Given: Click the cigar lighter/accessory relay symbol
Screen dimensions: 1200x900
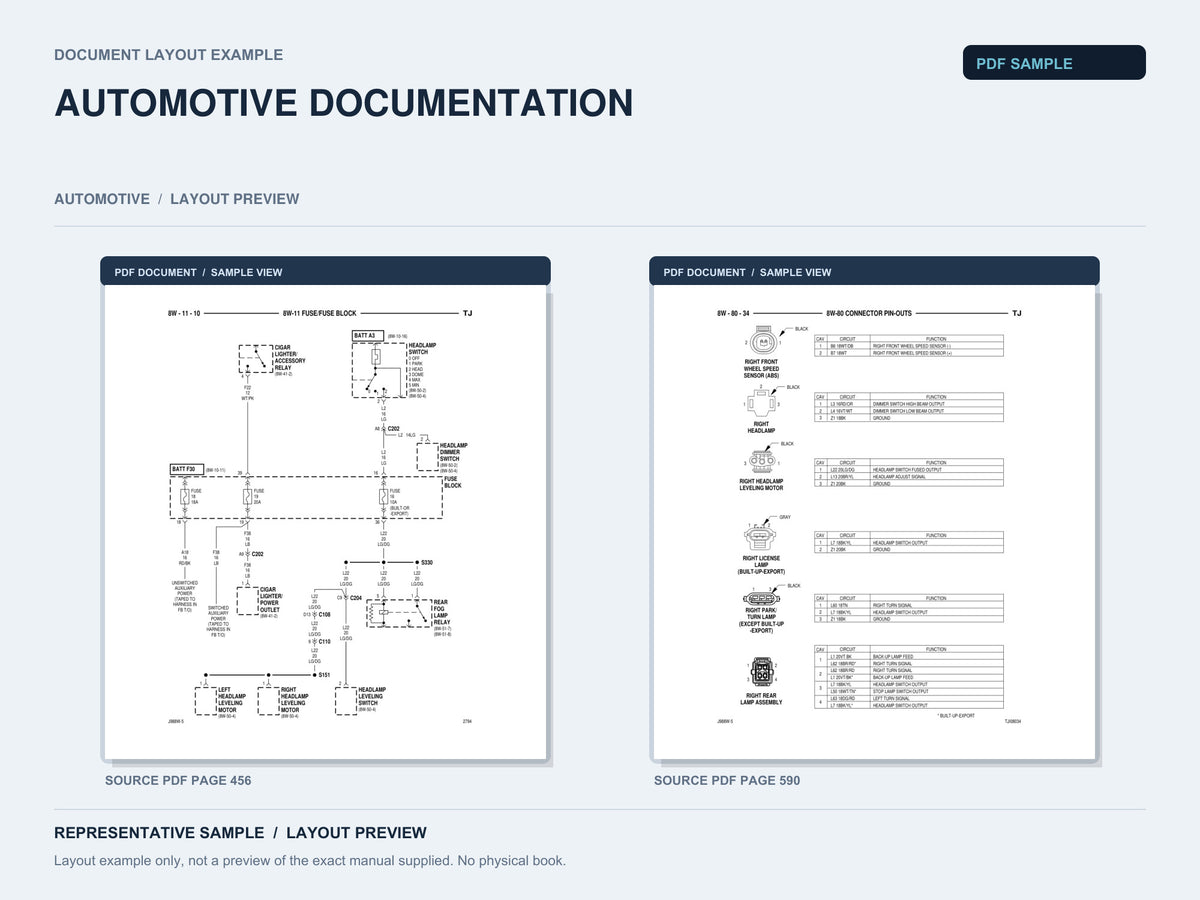Looking at the screenshot, I should coord(256,358).
